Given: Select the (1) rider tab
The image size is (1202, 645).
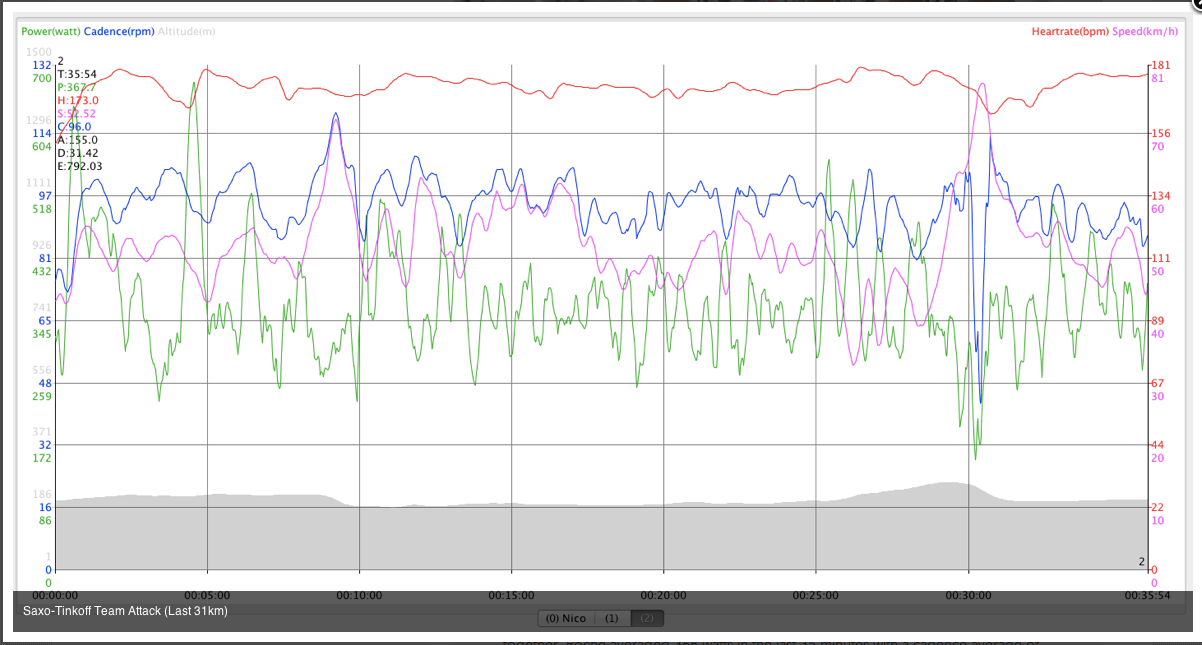Looking at the screenshot, I should pyautogui.click(x=611, y=618).
